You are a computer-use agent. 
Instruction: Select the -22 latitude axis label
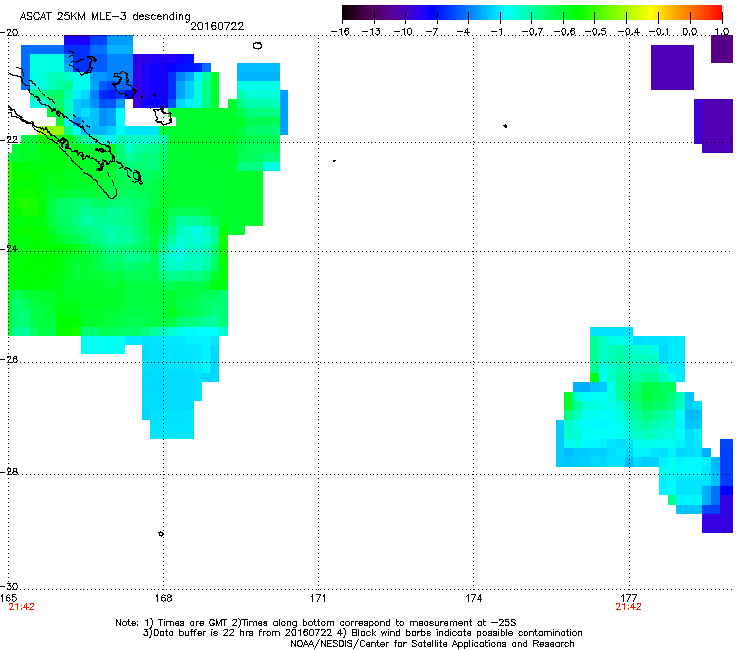click(9, 140)
